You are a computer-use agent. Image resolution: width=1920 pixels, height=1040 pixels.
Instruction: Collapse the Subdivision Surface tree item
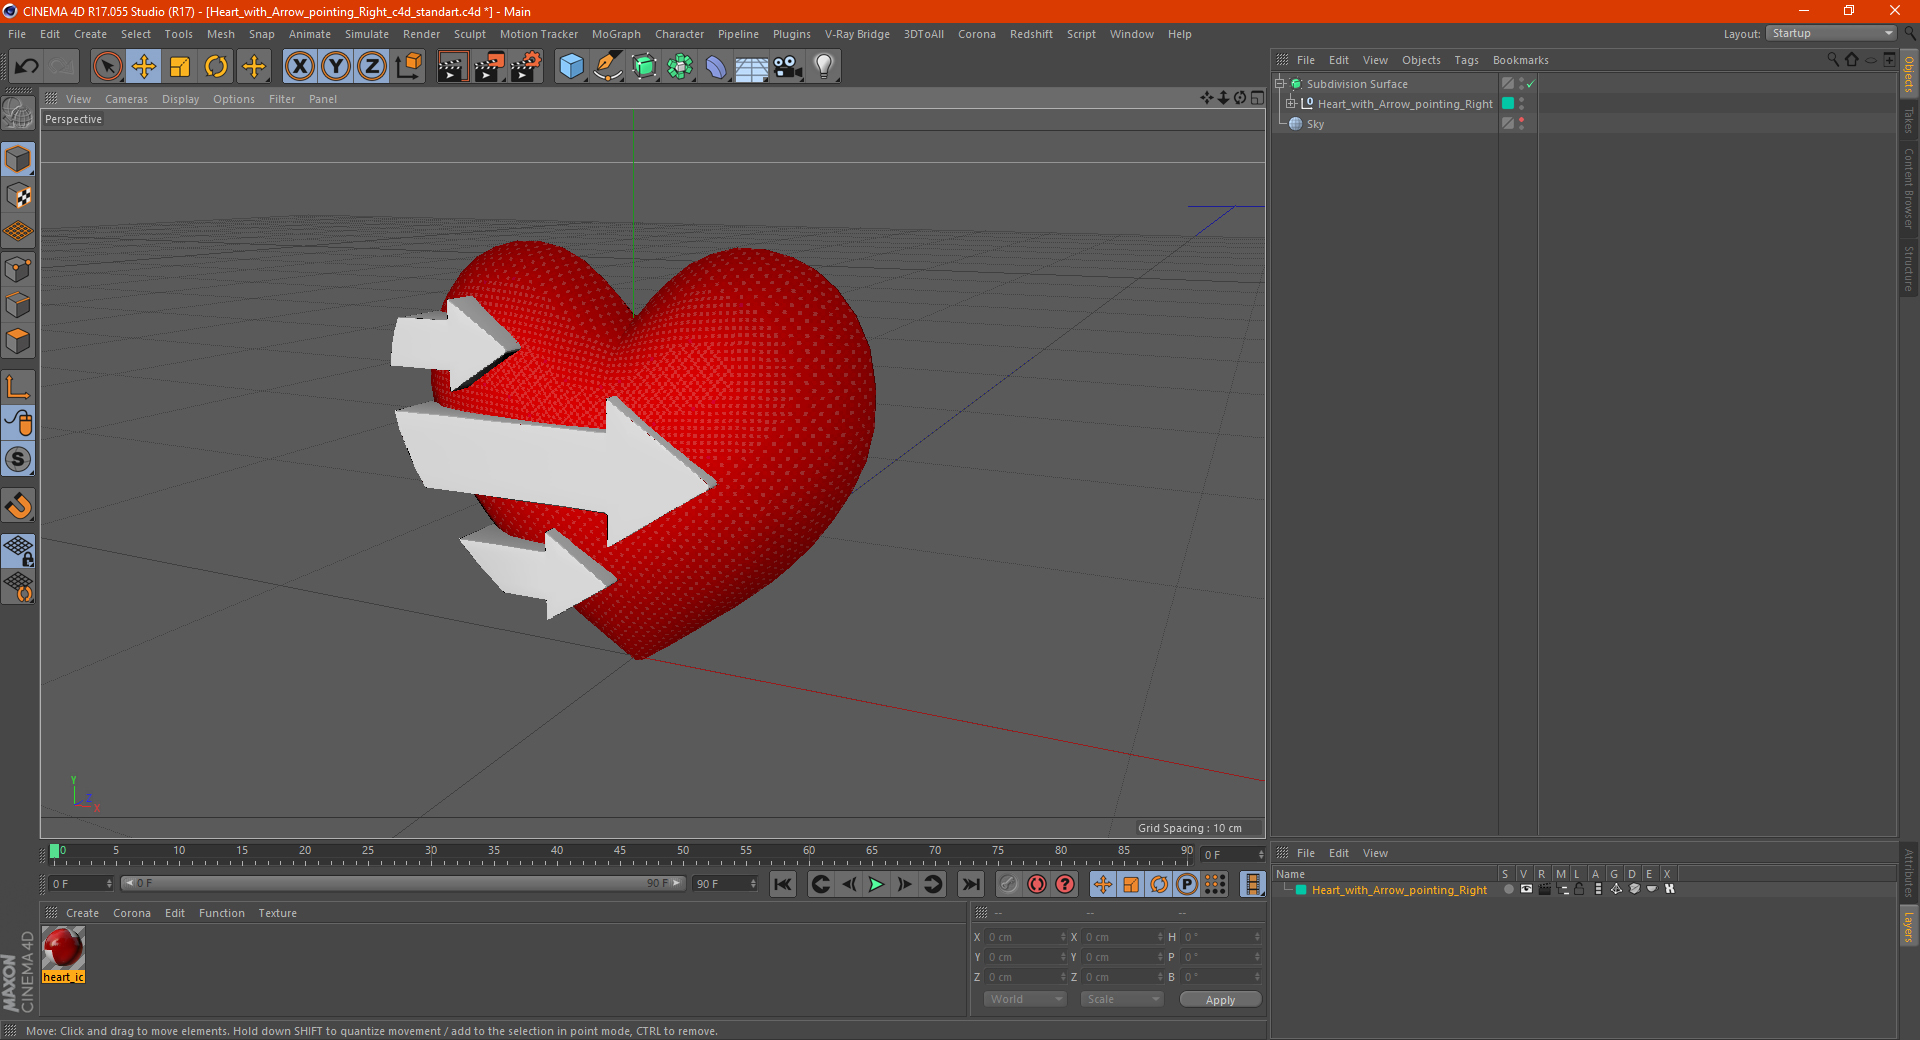1279,84
